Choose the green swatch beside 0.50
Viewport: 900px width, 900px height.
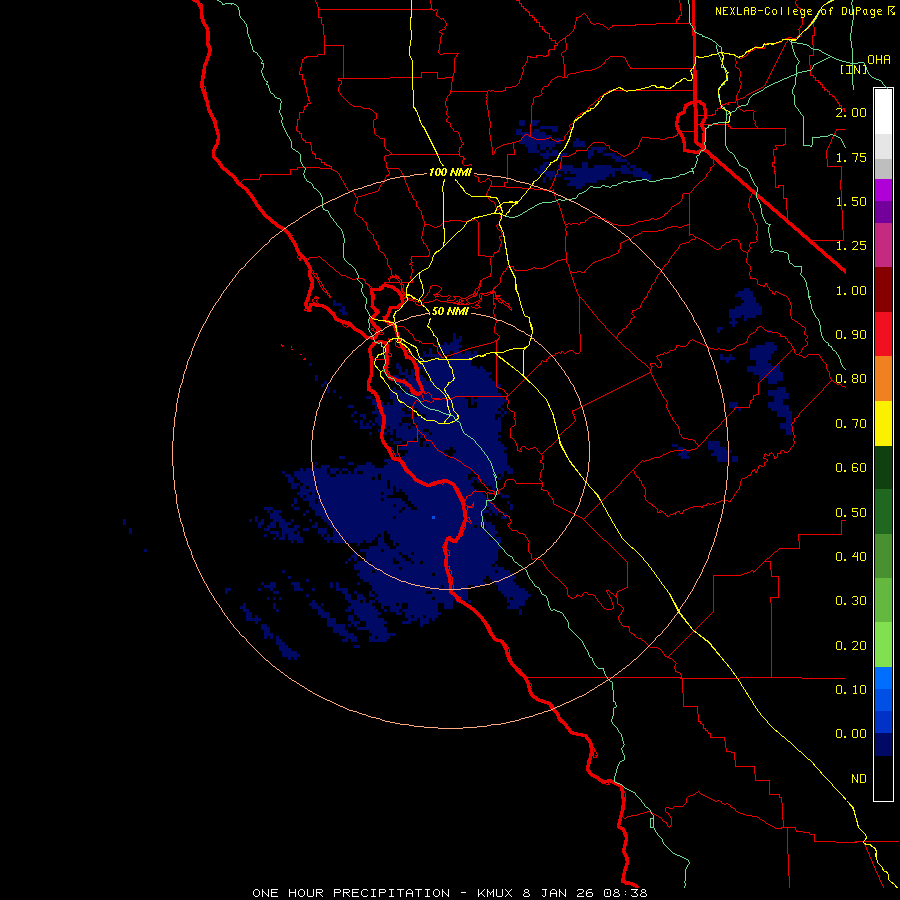[883, 512]
